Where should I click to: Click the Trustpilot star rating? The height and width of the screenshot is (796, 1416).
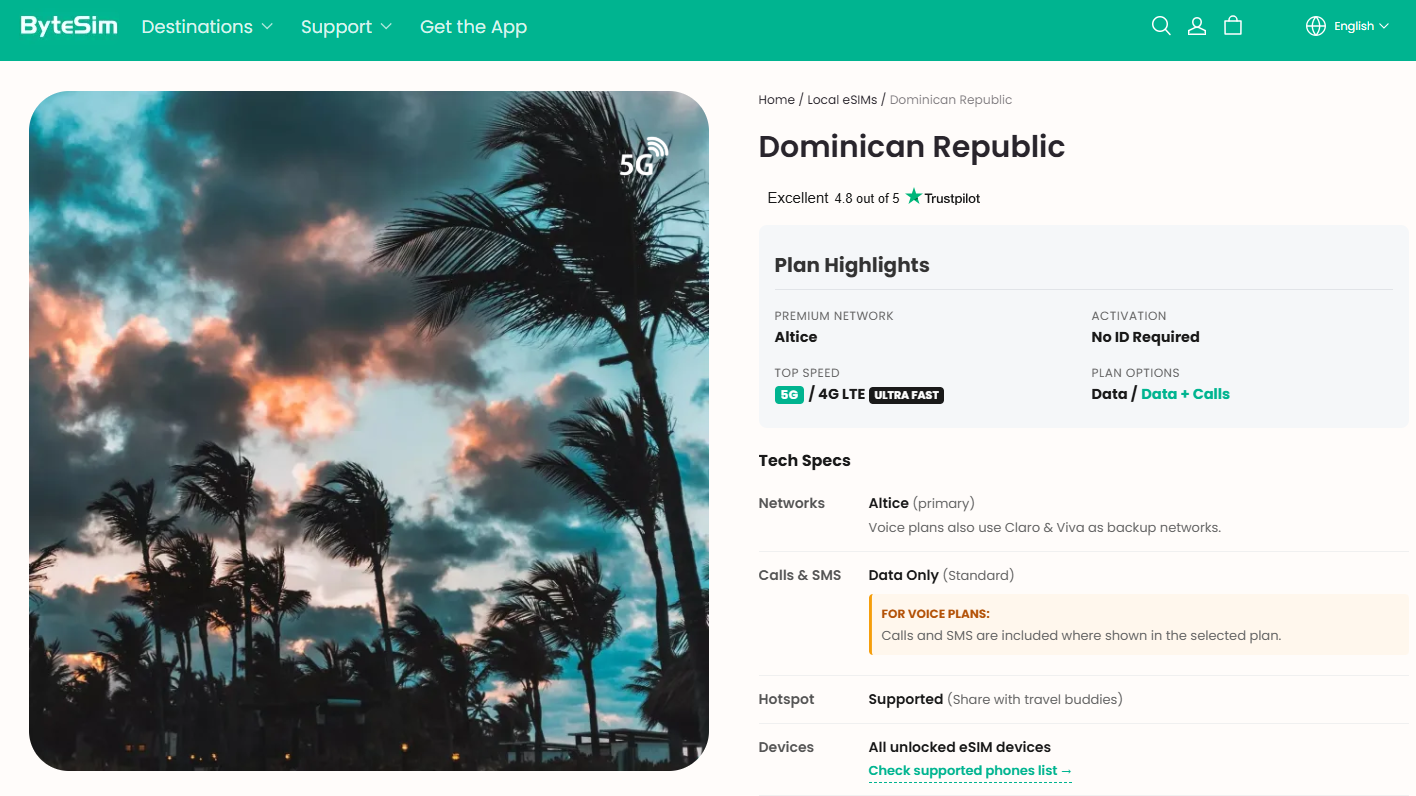coord(873,198)
